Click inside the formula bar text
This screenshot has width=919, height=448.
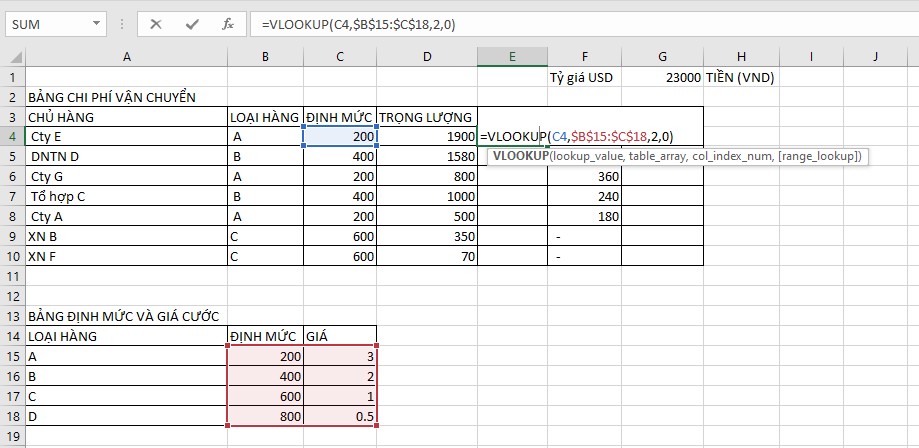[x=359, y=24]
